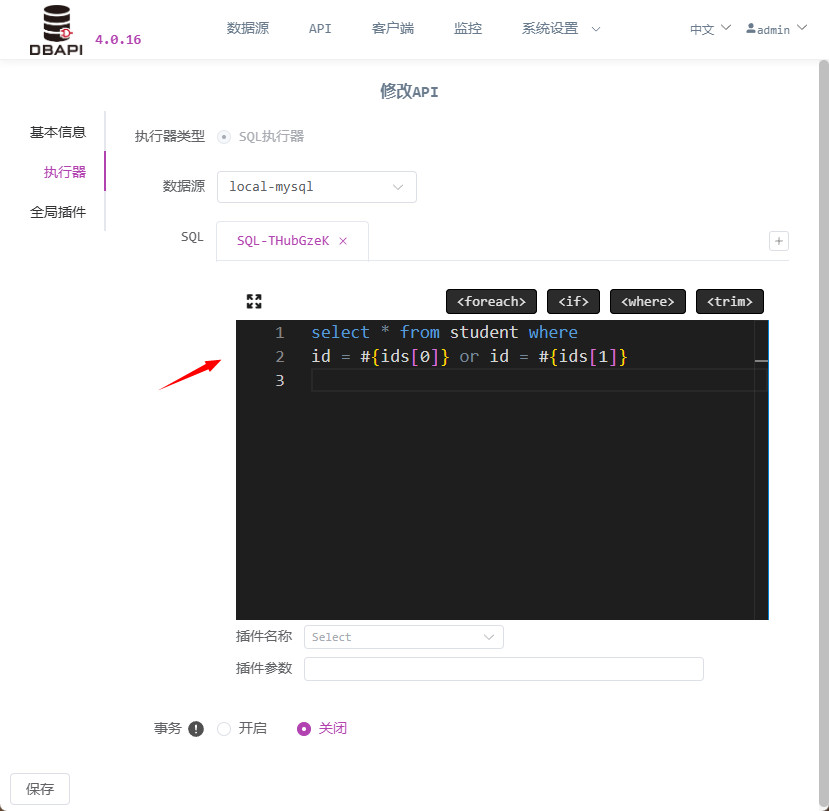Switch to 全局插件 side tab
The image size is (829, 811).
(x=58, y=212)
